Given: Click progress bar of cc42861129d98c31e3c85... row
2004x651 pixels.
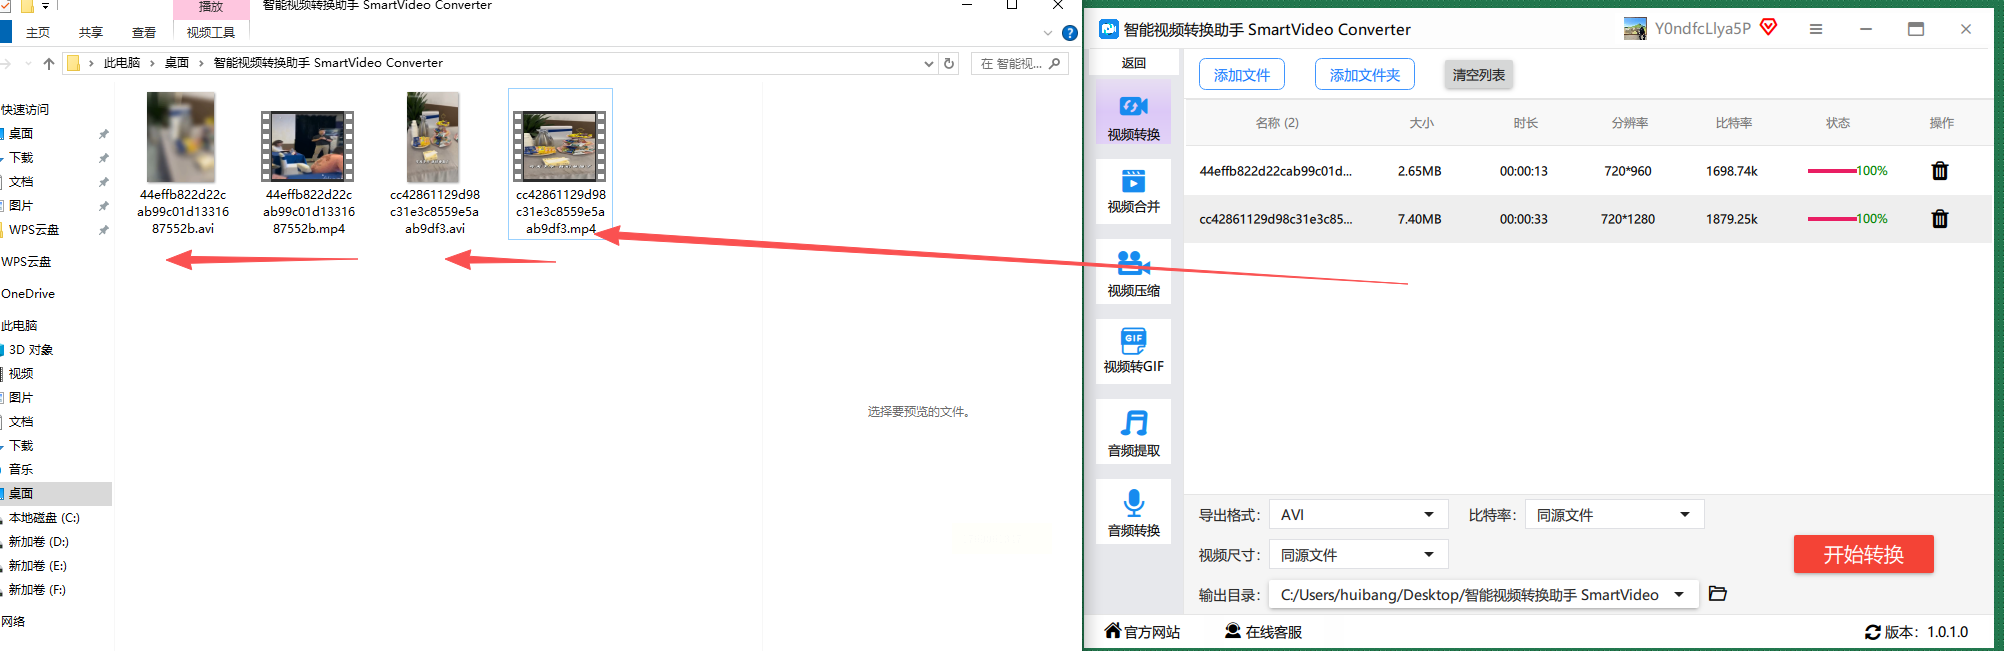Looking at the screenshot, I should click(1832, 219).
